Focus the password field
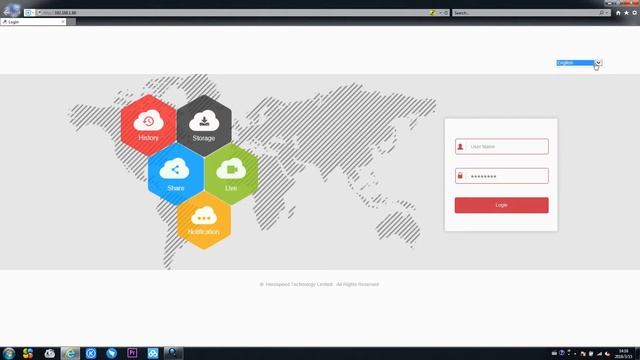Screen dimensions: 640x360 pyautogui.click(x=502, y=176)
